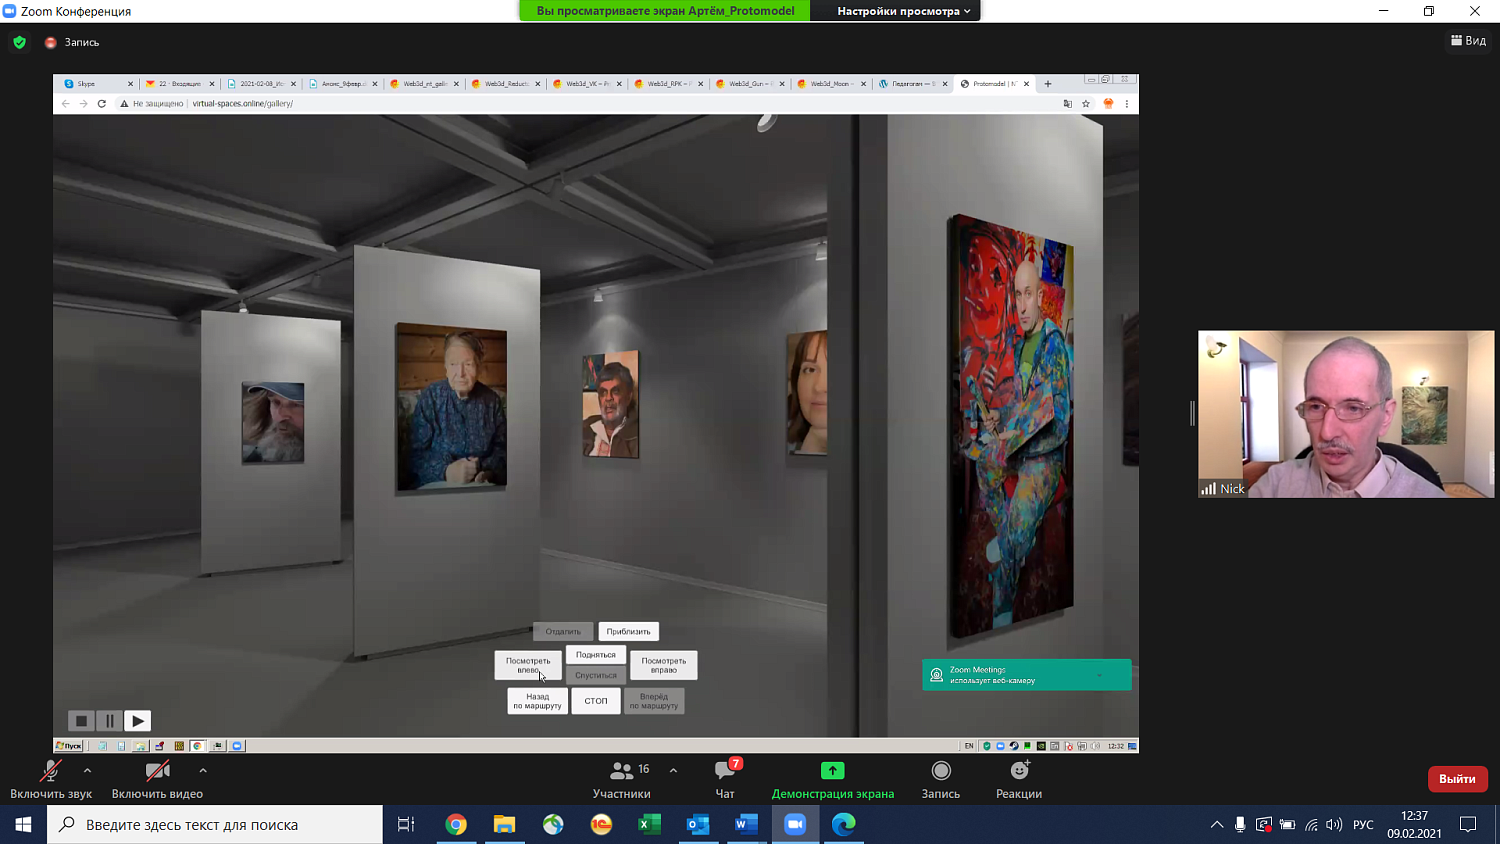Open the Windows notification center
The width and height of the screenshot is (1500, 844).
point(1468,825)
